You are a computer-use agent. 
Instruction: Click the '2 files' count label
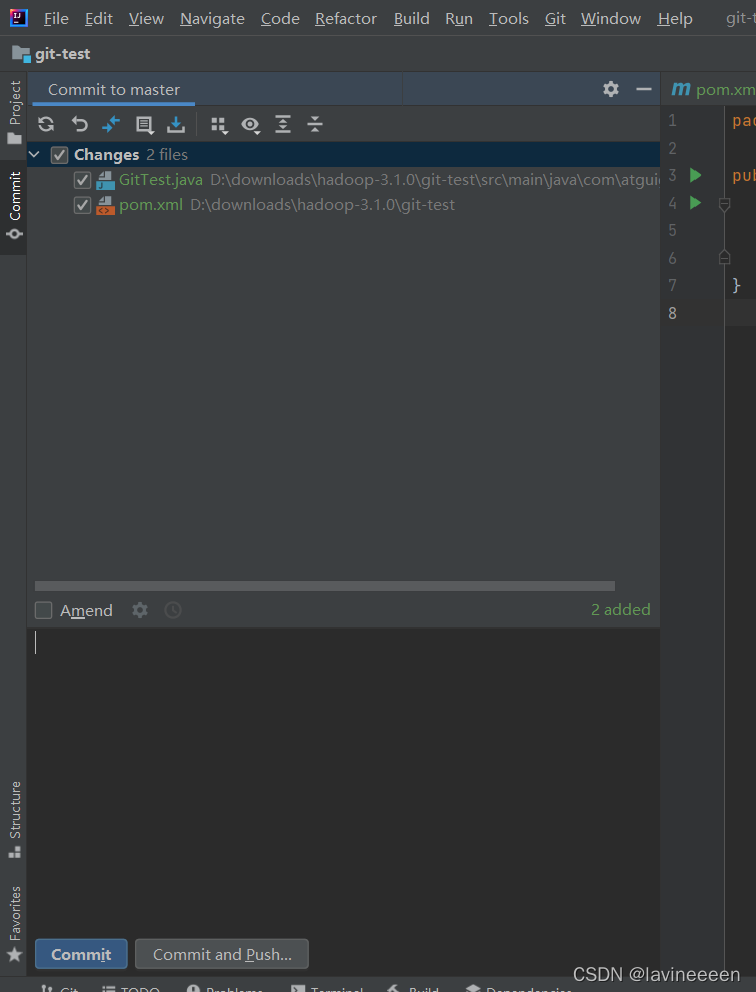[x=167, y=155]
